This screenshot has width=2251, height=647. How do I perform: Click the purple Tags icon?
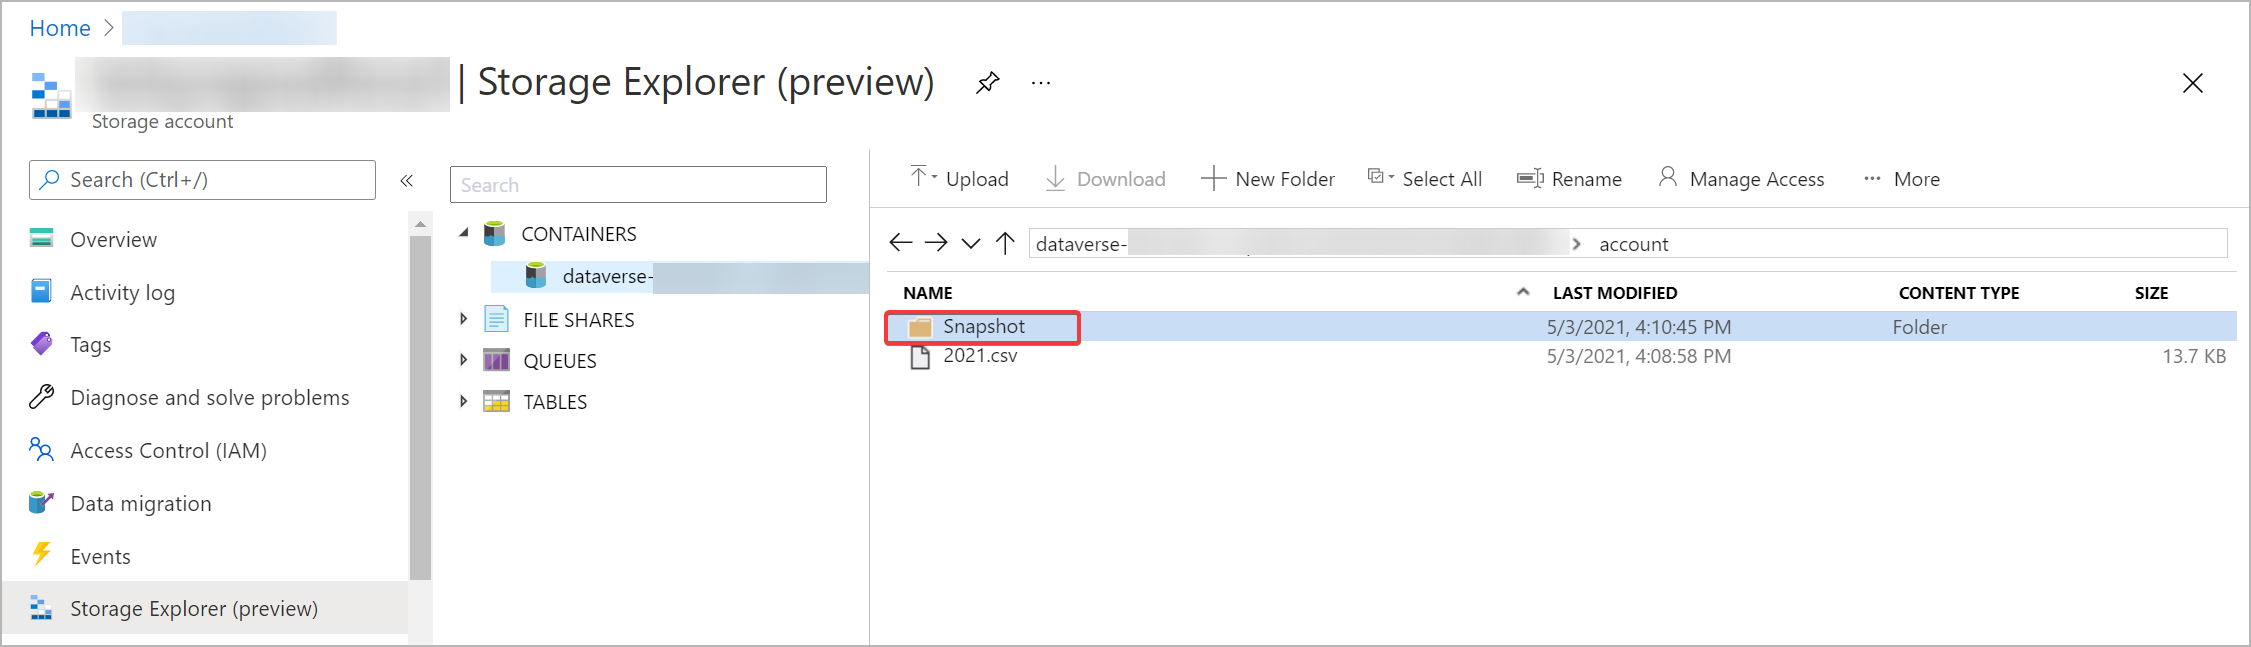41,344
